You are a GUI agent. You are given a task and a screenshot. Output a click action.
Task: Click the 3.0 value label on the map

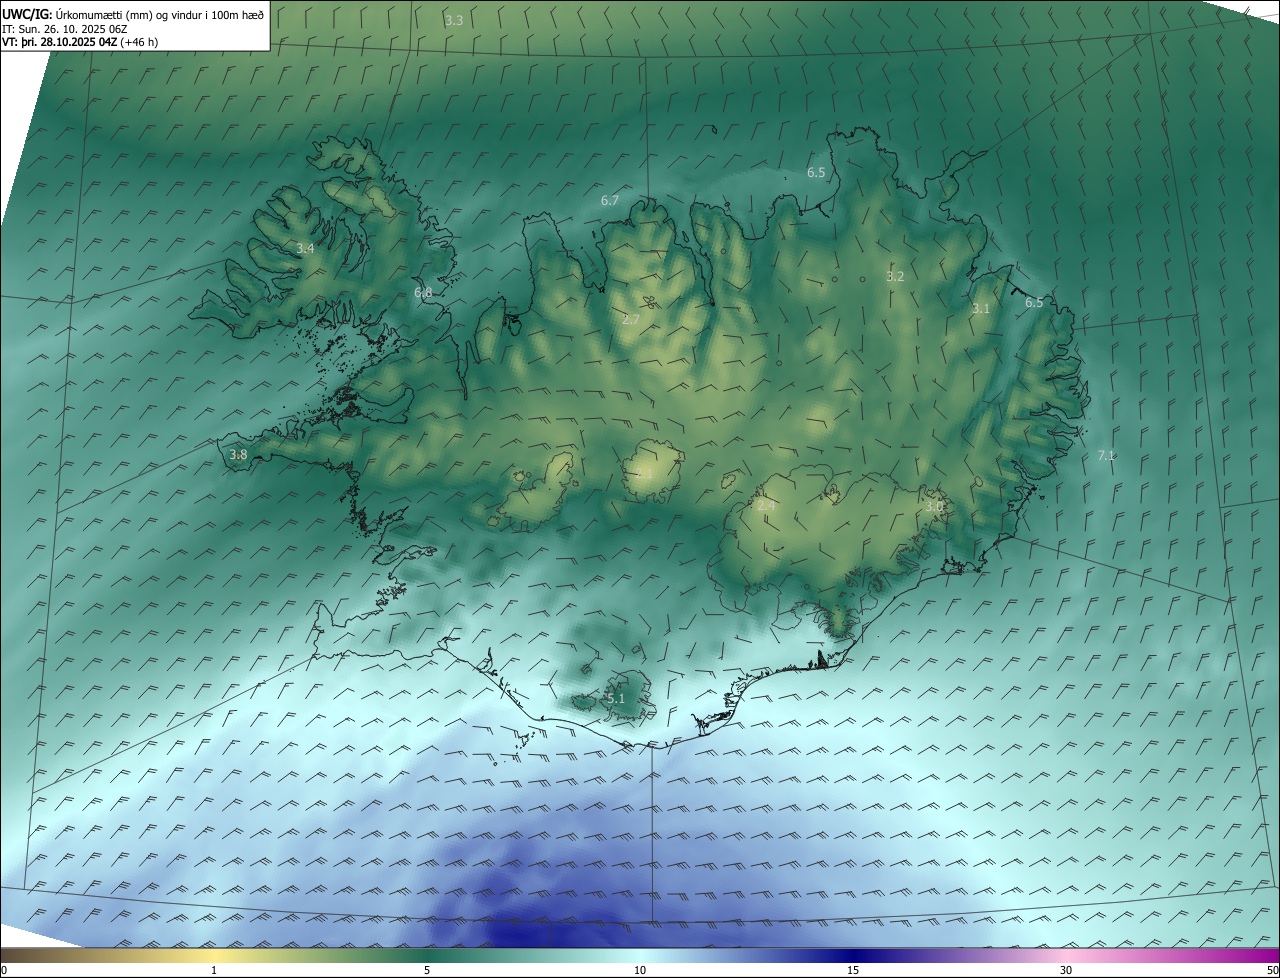(934, 507)
